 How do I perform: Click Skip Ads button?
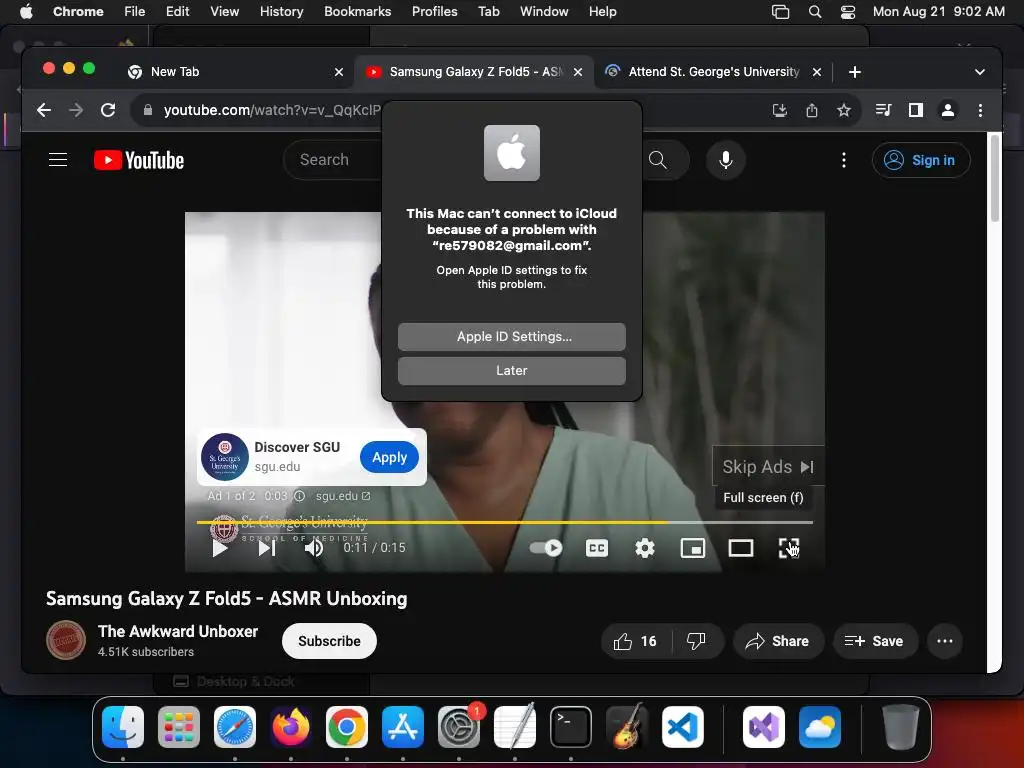point(768,467)
